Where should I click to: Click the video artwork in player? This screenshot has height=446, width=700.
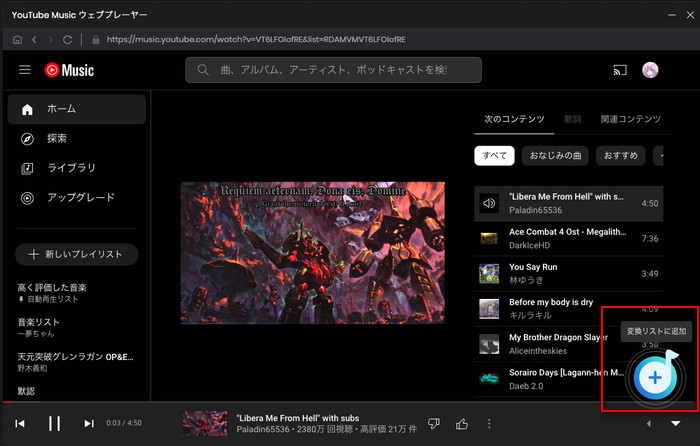click(312, 253)
